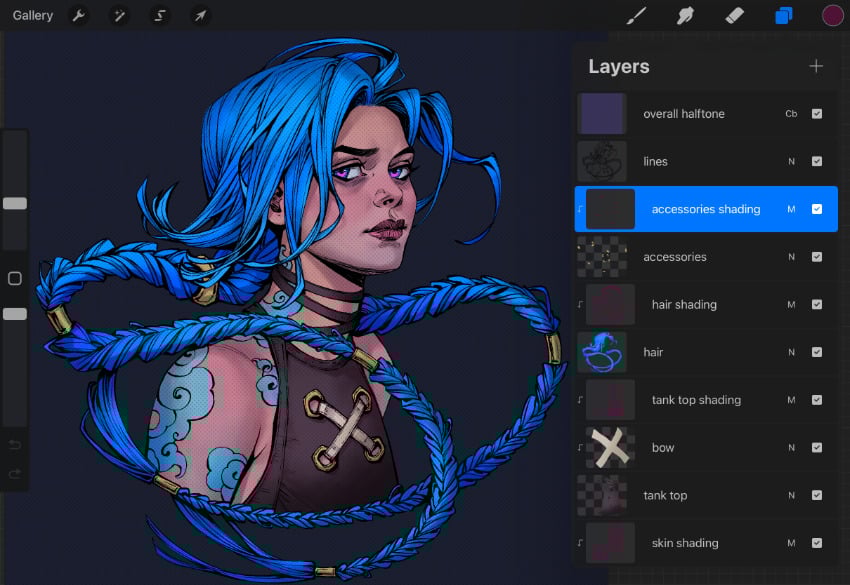
Task: Activate the Selection tool
Action: (160, 15)
